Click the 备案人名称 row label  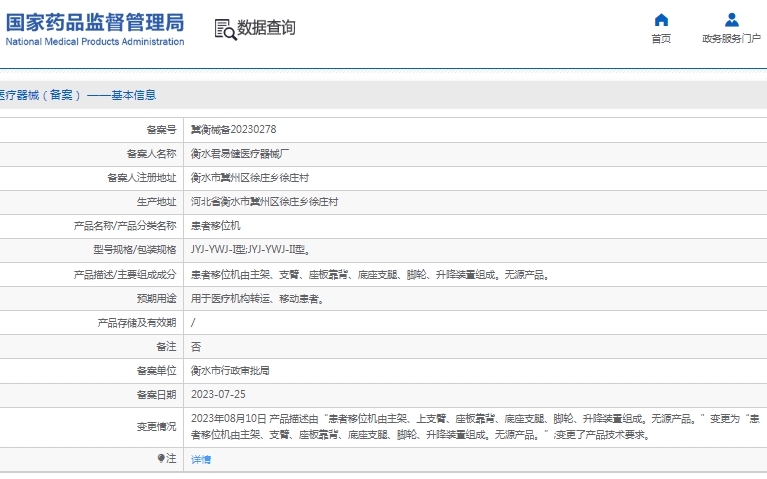coord(152,154)
